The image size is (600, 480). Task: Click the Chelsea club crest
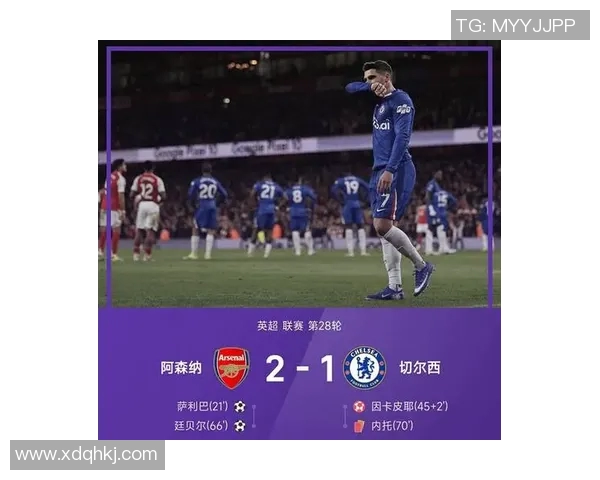tap(364, 368)
